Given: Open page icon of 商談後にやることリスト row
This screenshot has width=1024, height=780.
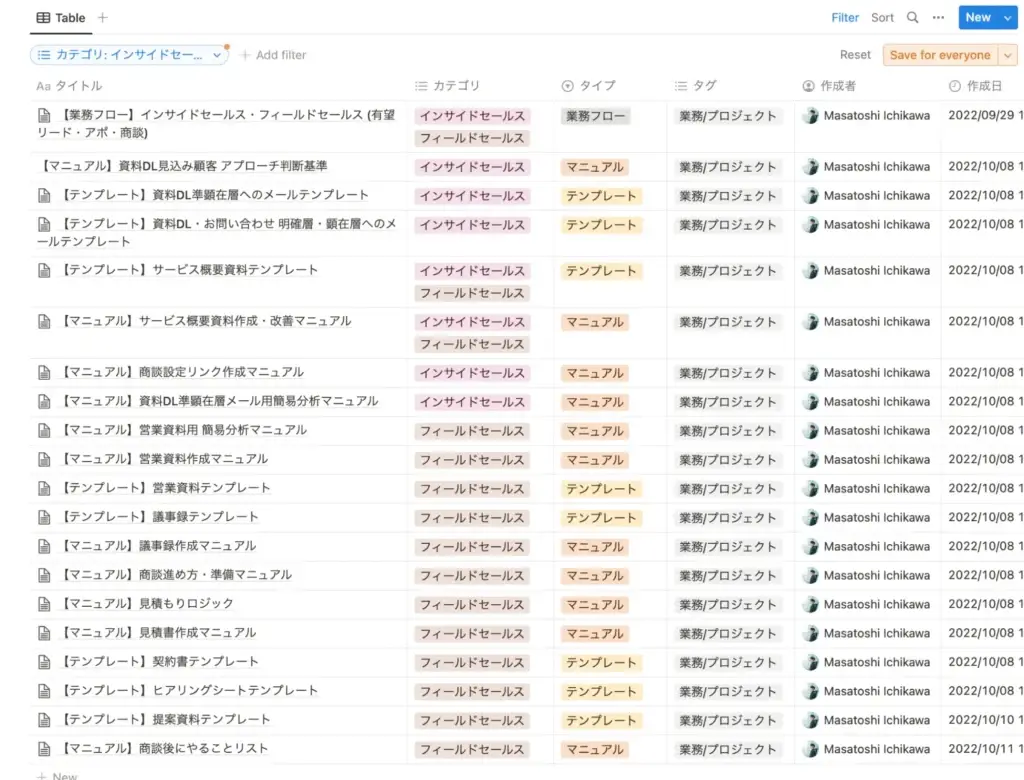Looking at the screenshot, I should pyautogui.click(x=44, y=749).
